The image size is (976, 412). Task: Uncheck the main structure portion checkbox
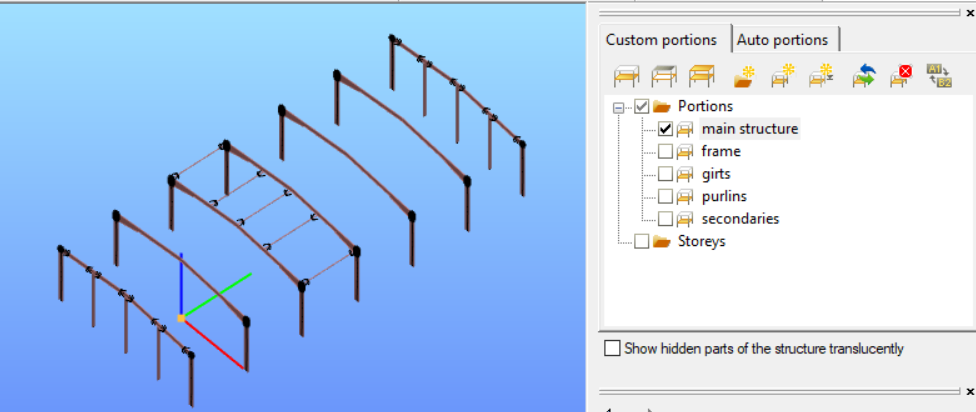pos(665,129)
